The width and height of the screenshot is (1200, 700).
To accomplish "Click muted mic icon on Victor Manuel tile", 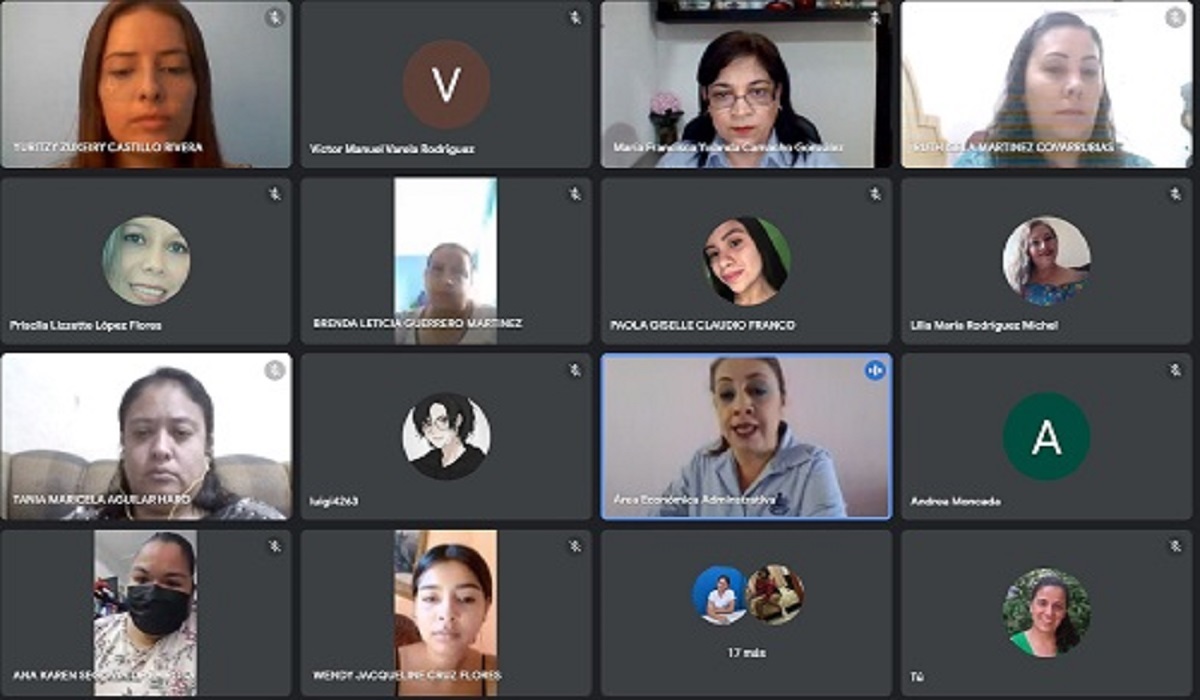I will point(575,17).
